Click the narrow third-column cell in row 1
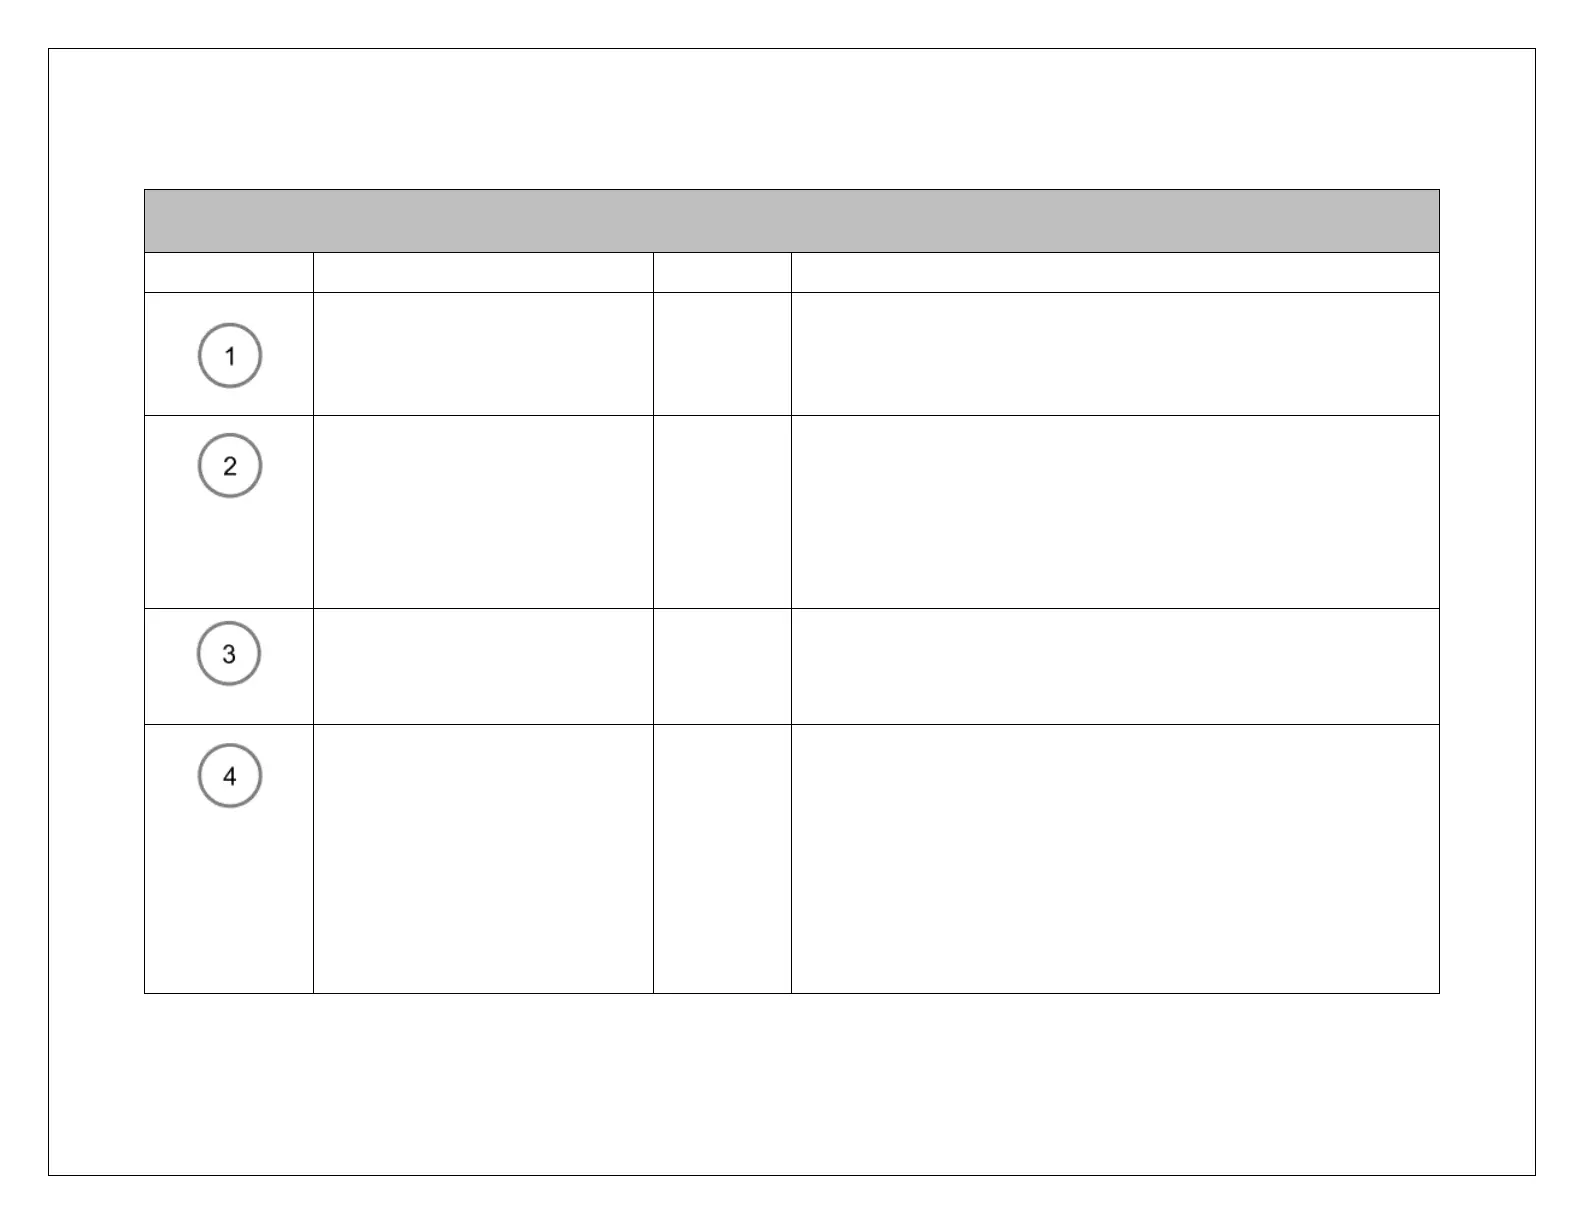This screenshot has width=1584, height=1224. tap(722, 354)
